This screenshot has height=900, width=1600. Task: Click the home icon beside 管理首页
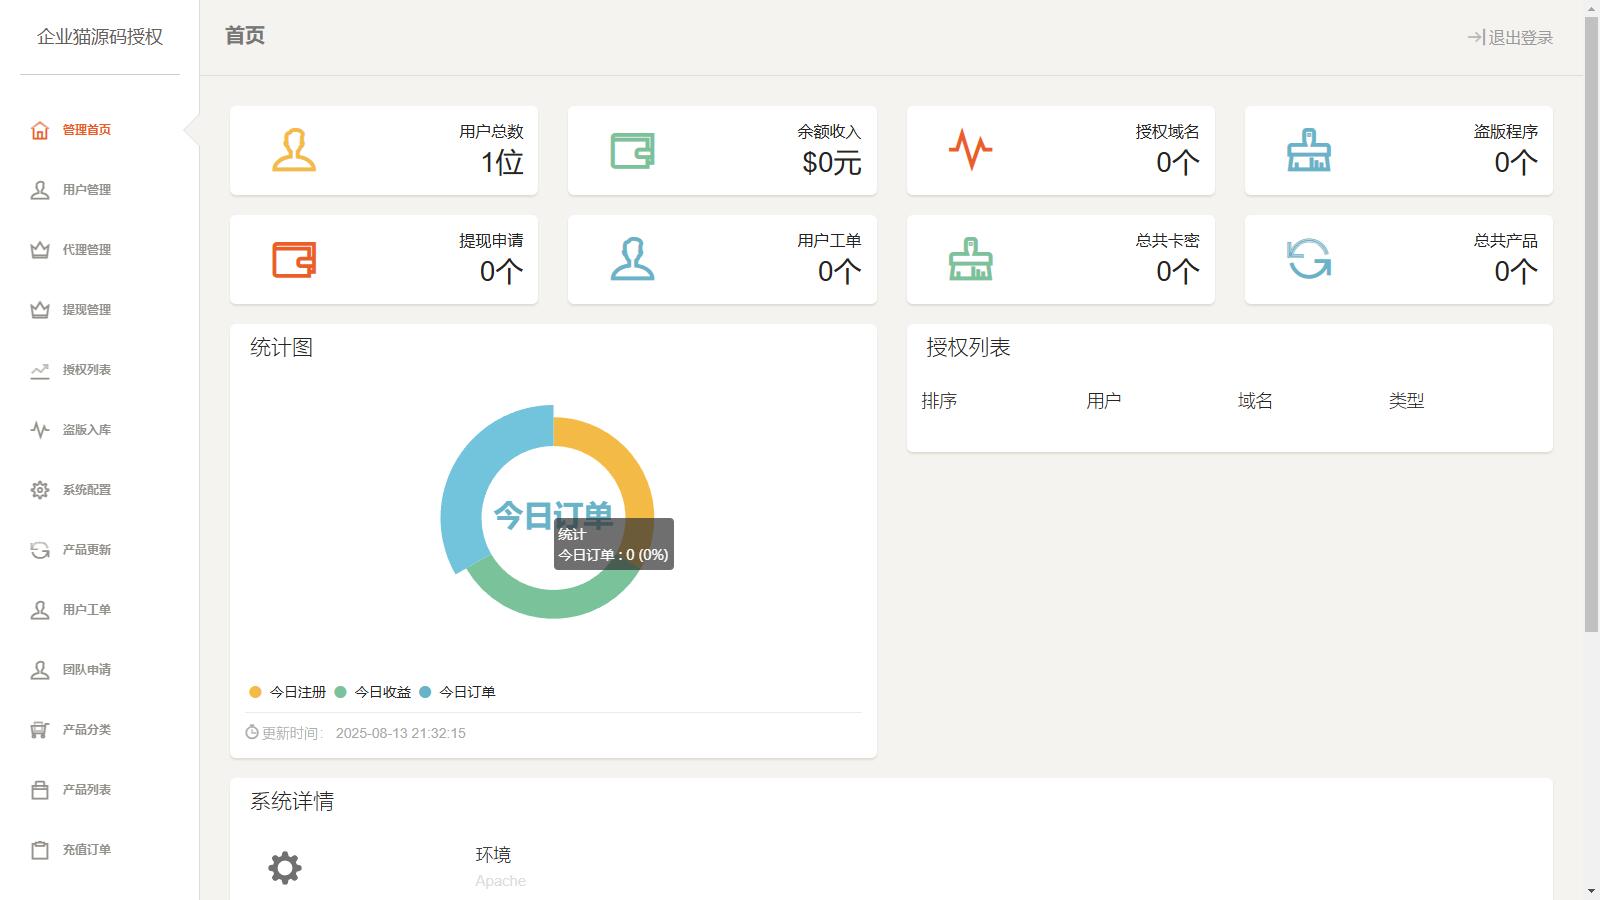(40, 130)
